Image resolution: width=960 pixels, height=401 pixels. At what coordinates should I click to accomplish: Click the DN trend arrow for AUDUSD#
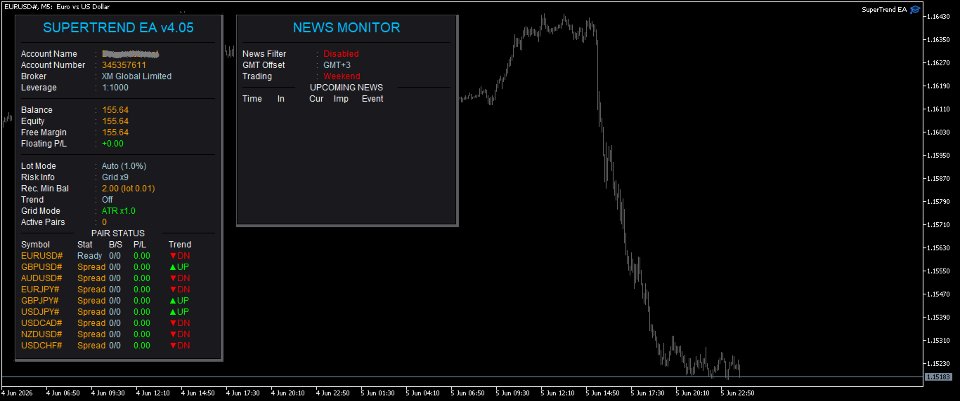(x=179, y=278)
